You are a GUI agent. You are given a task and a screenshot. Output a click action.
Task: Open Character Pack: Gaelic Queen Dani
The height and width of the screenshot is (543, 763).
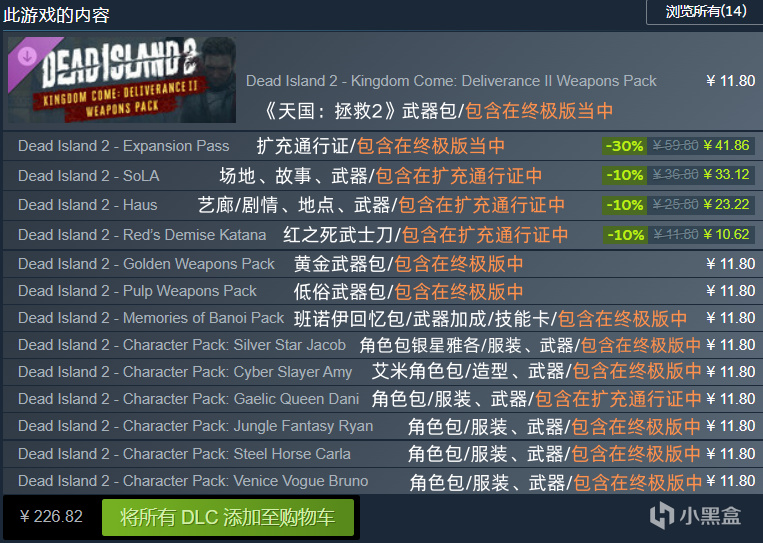188,399
